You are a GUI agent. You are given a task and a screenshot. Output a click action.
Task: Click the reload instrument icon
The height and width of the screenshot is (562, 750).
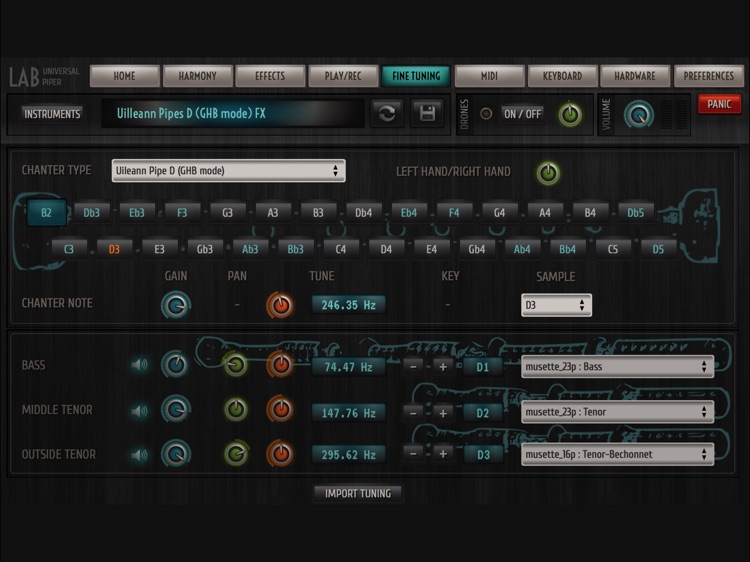tap(387, 114)
